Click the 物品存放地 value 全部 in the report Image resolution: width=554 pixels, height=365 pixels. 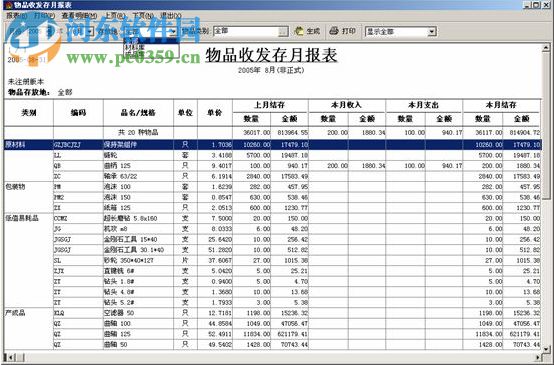tap(65, 93)
